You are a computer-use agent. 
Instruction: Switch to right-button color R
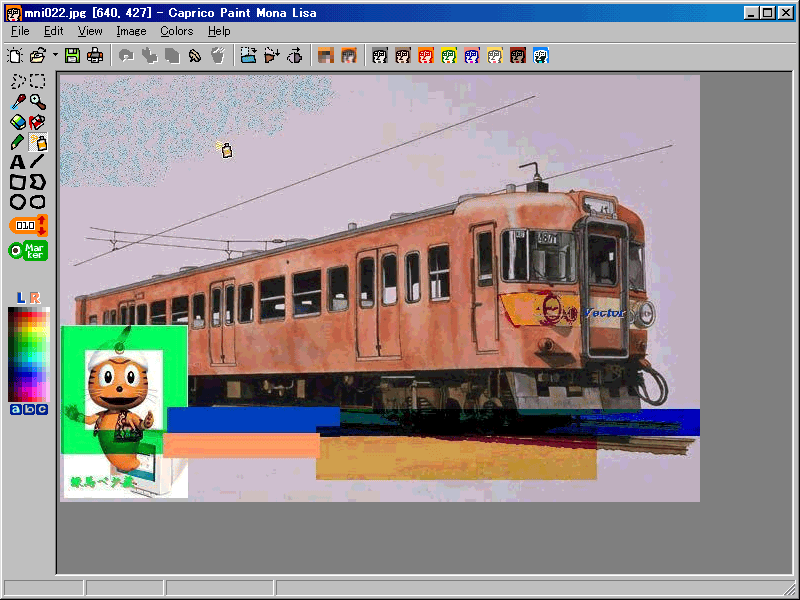coord(35,297)
